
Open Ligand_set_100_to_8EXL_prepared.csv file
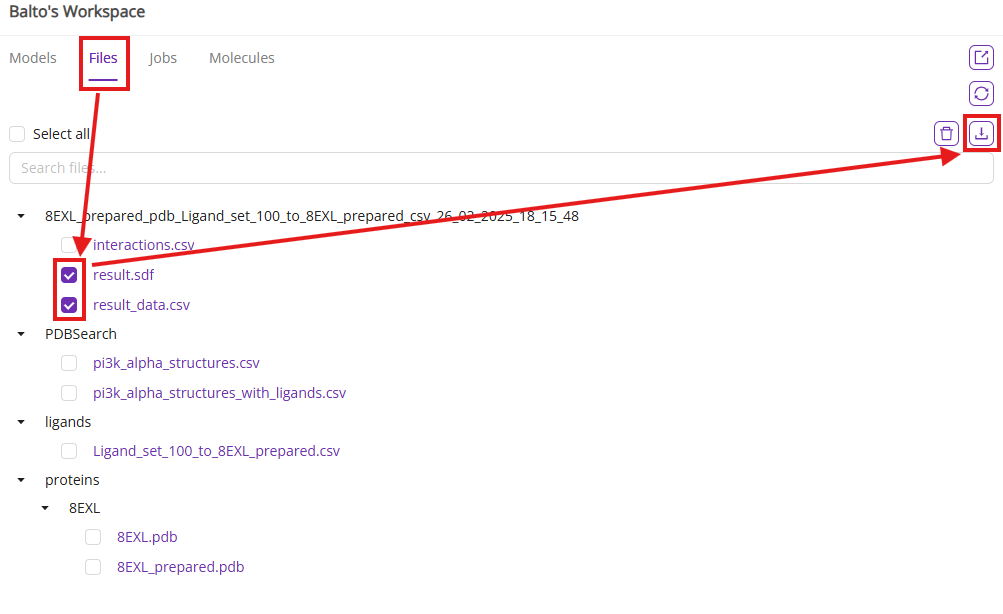pyautogui.click(x=216, y=451)
